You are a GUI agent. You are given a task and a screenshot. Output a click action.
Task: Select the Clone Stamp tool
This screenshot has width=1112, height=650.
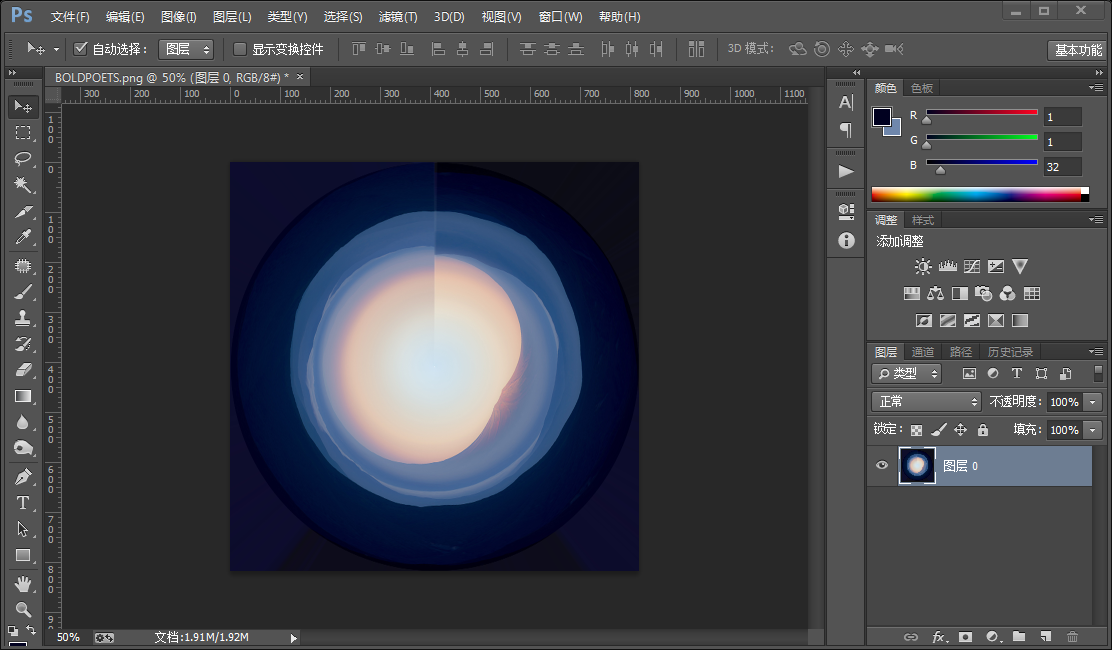[x=23, y=318]
